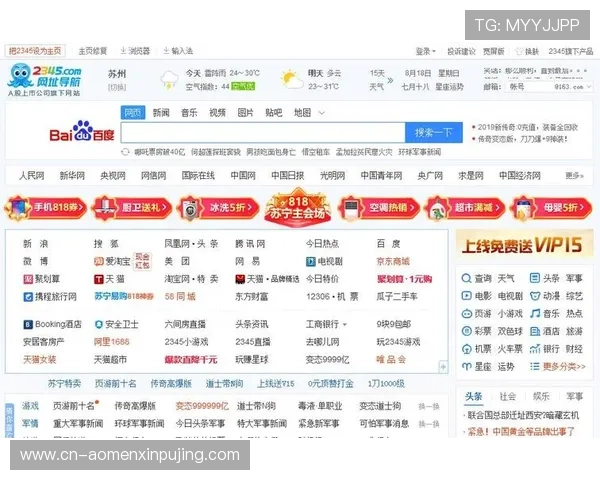Open 电视剧 with blue play icon
This screenshot has width=600, height=480.
coord(324,261)
